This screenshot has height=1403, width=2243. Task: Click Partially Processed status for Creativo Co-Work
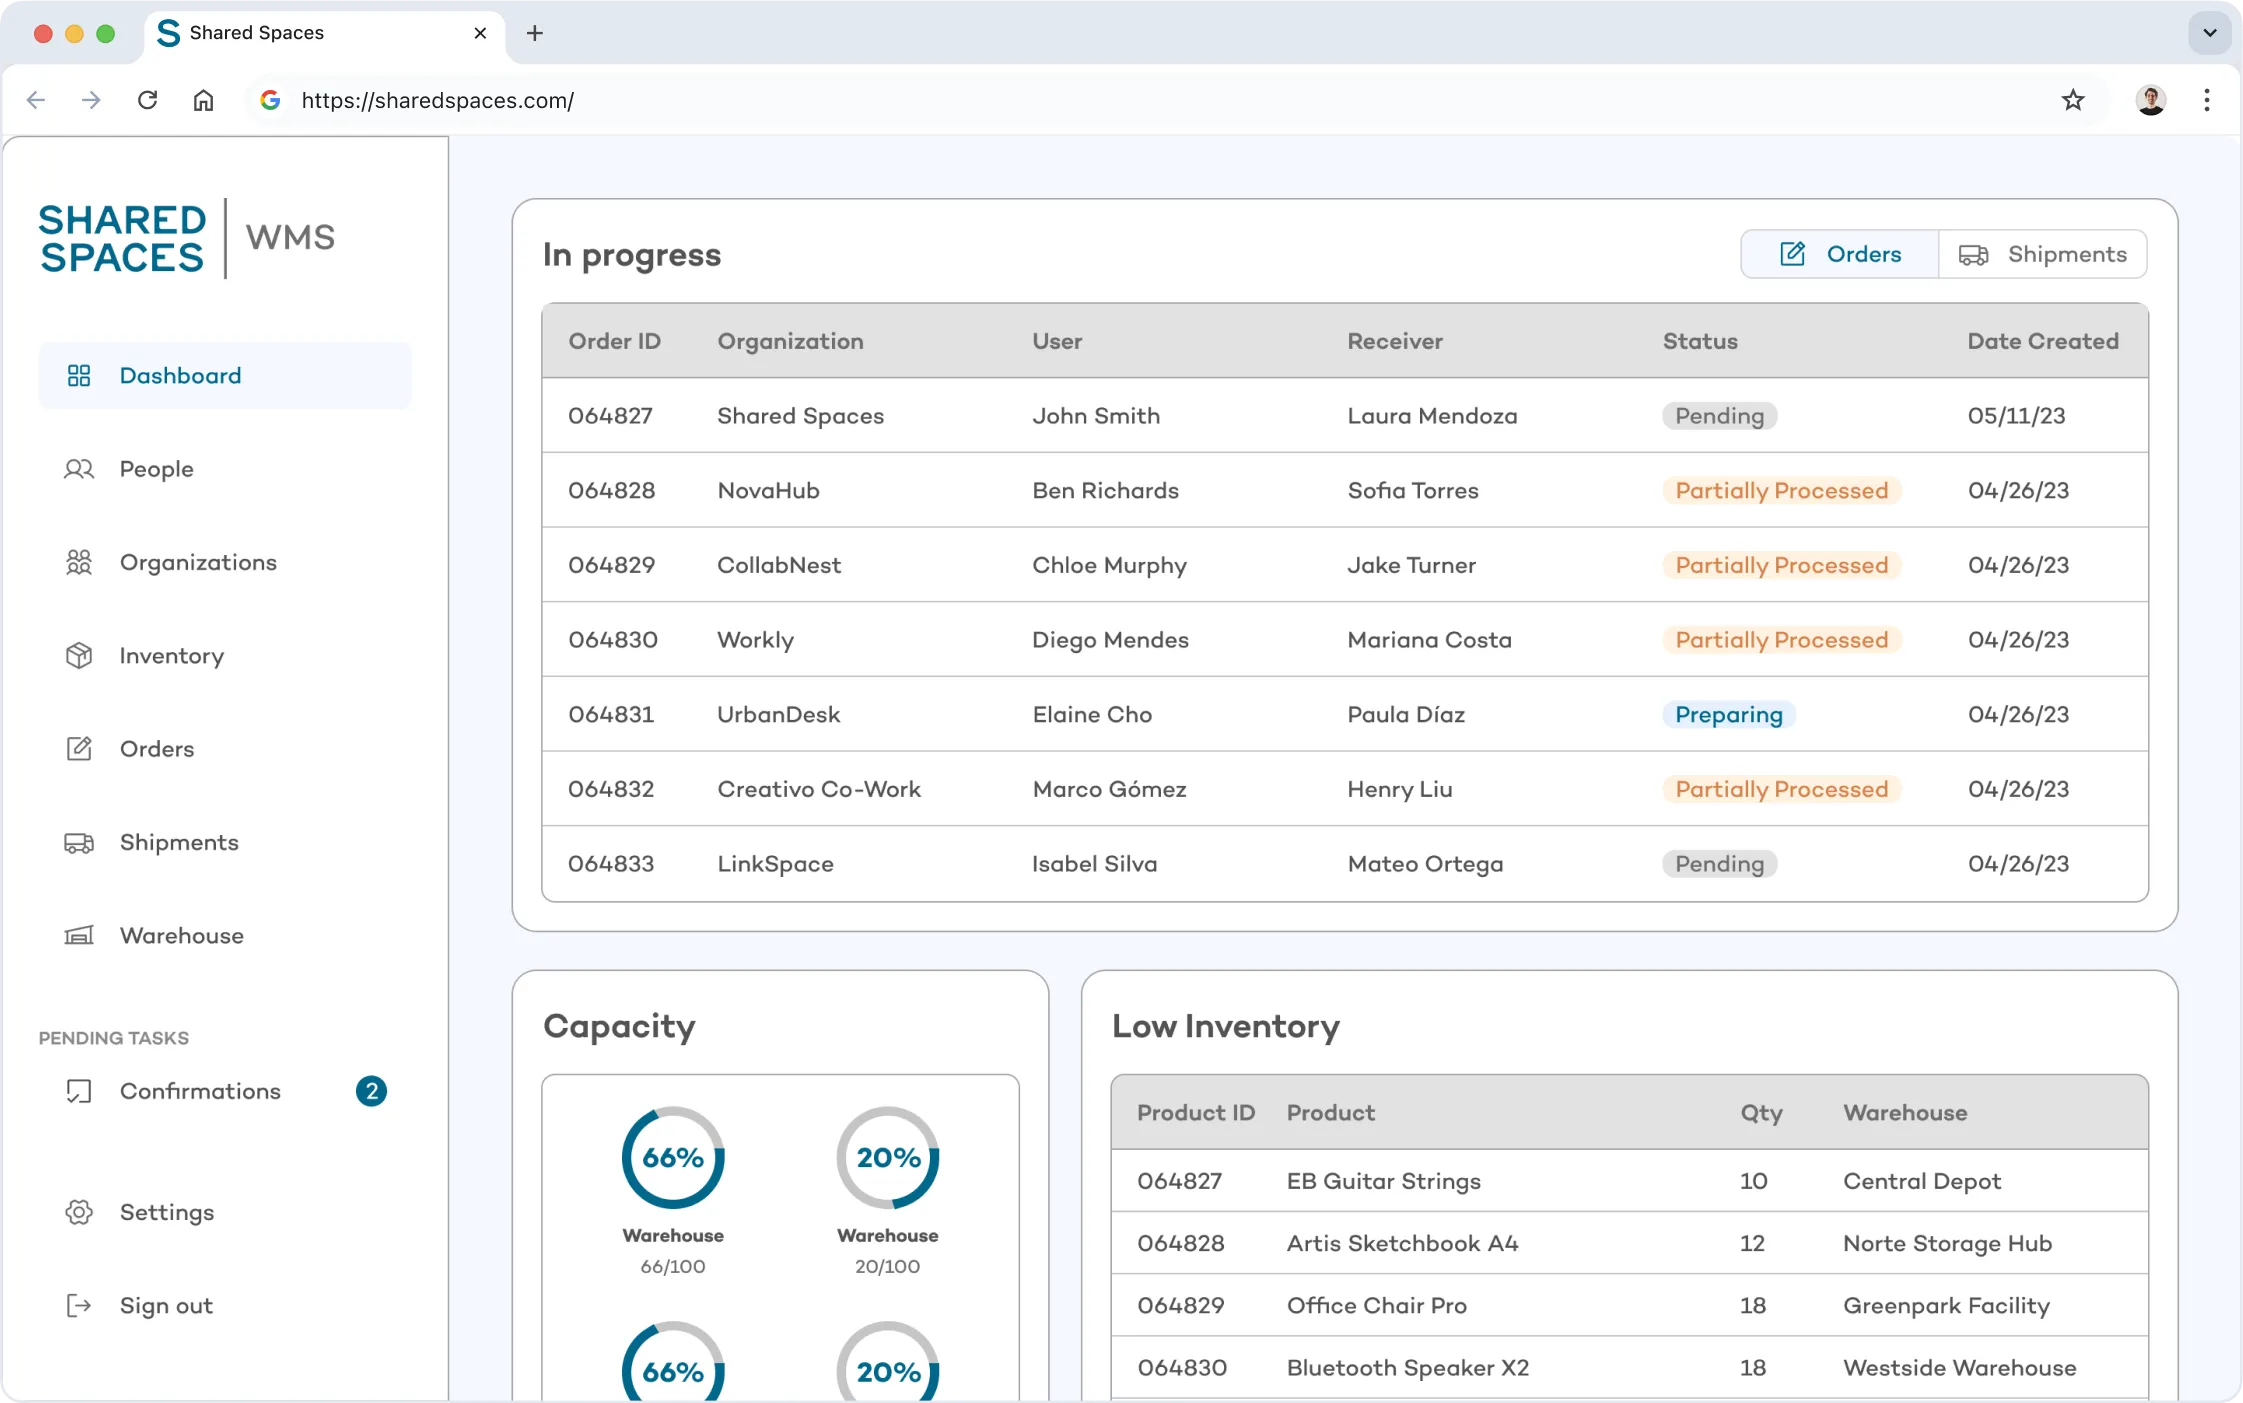tap(1781, 789)
